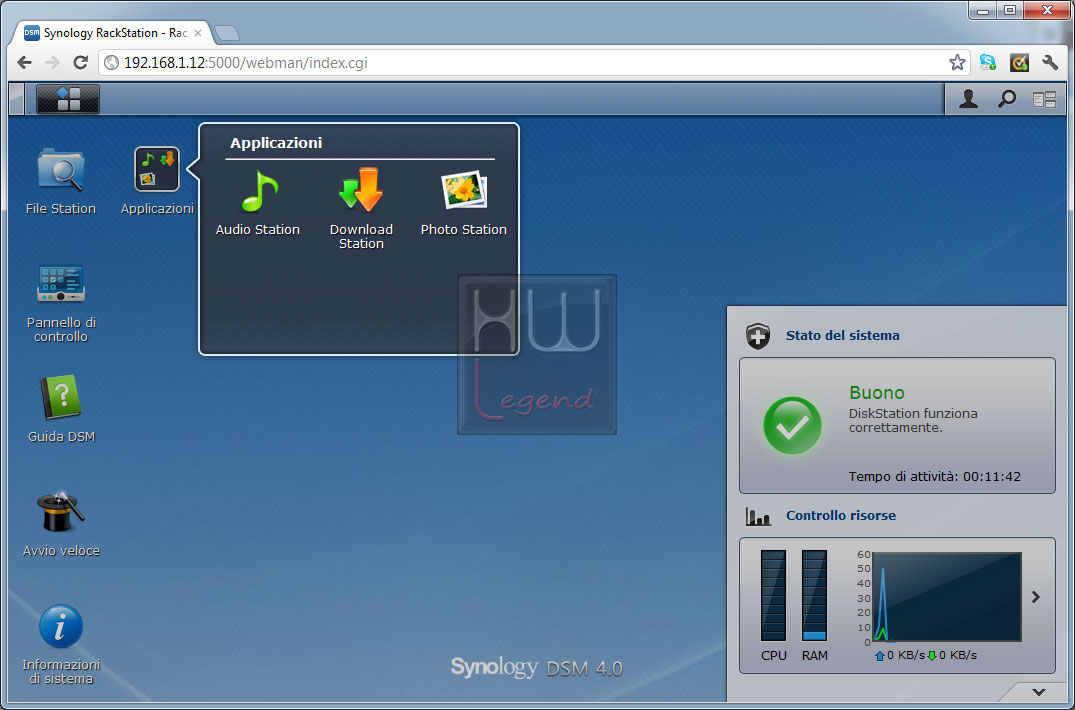Open the Stato del sistema link
This screenshot has height=710, width=1075.
click(x=843, y=336)
